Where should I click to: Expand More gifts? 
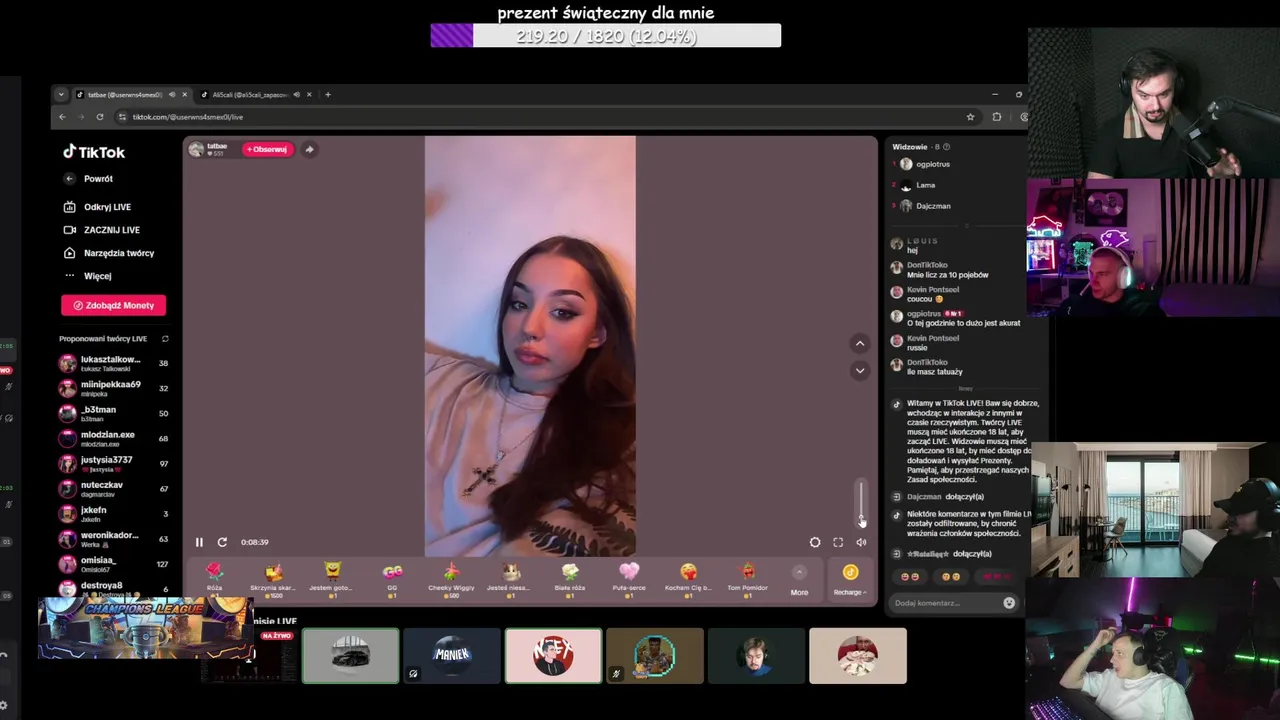point(799,580)
